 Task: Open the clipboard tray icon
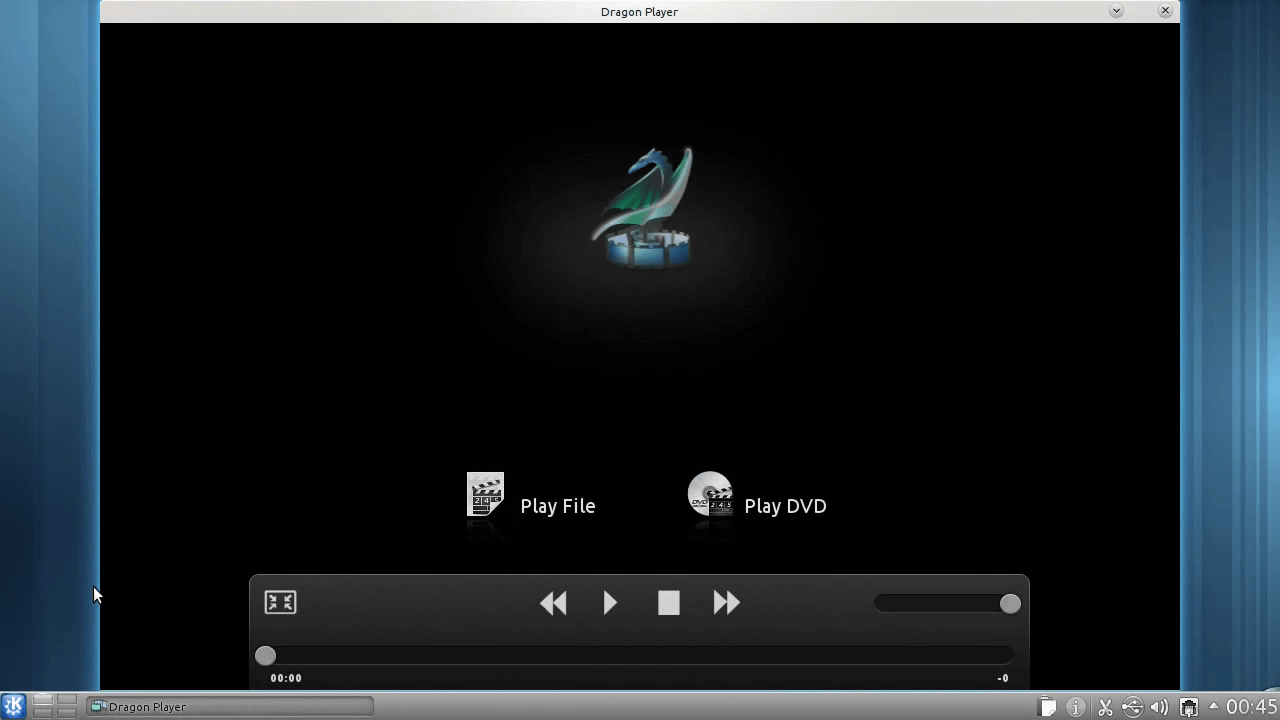point(1047,707)
